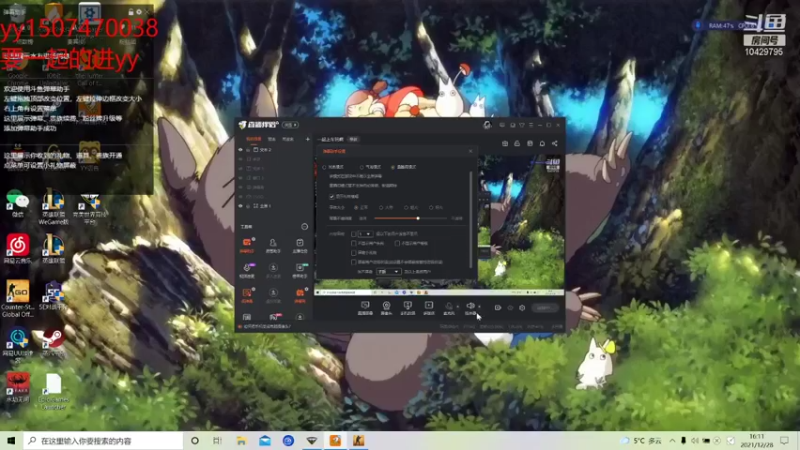The image size is (800, 450).
Task: Click the dialog's vertical scrollbar
Action: pos(470,219)
